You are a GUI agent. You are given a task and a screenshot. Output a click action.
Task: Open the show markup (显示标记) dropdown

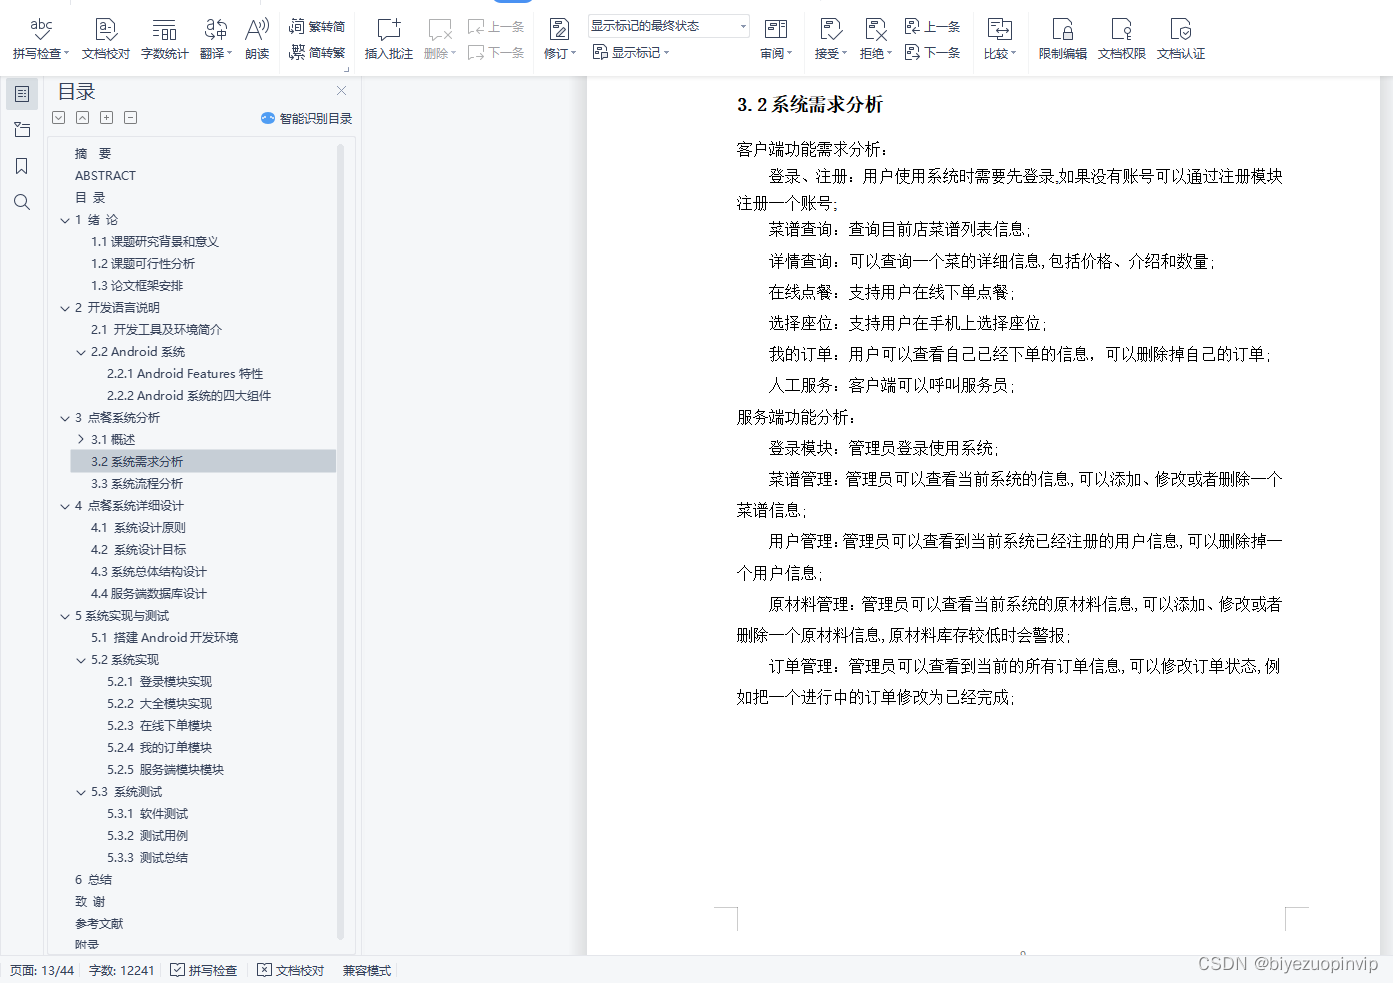point(631,52)
